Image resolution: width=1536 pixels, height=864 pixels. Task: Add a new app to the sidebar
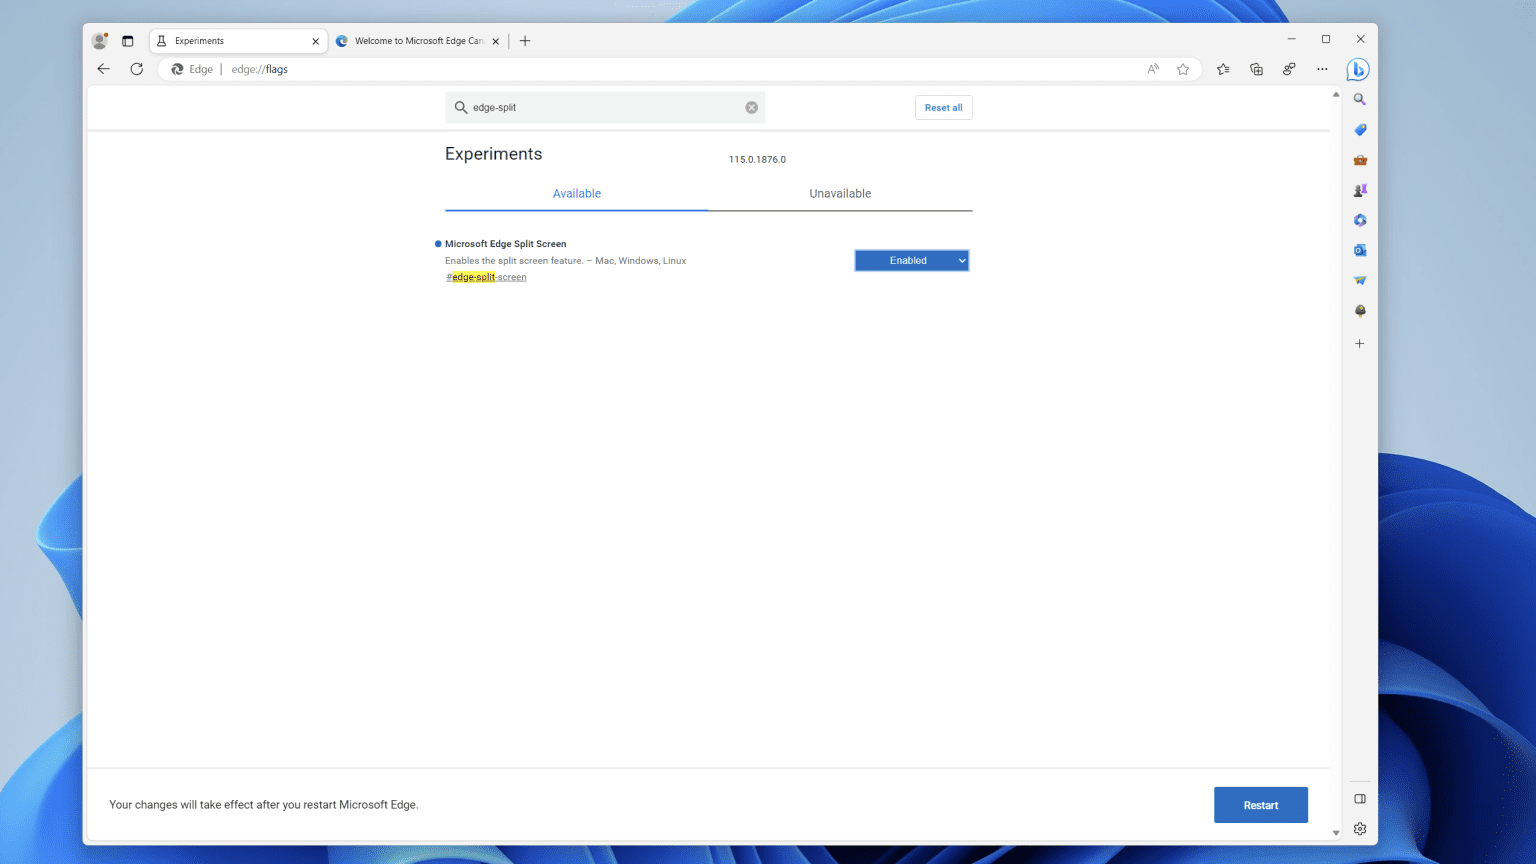coord(1359,343)
